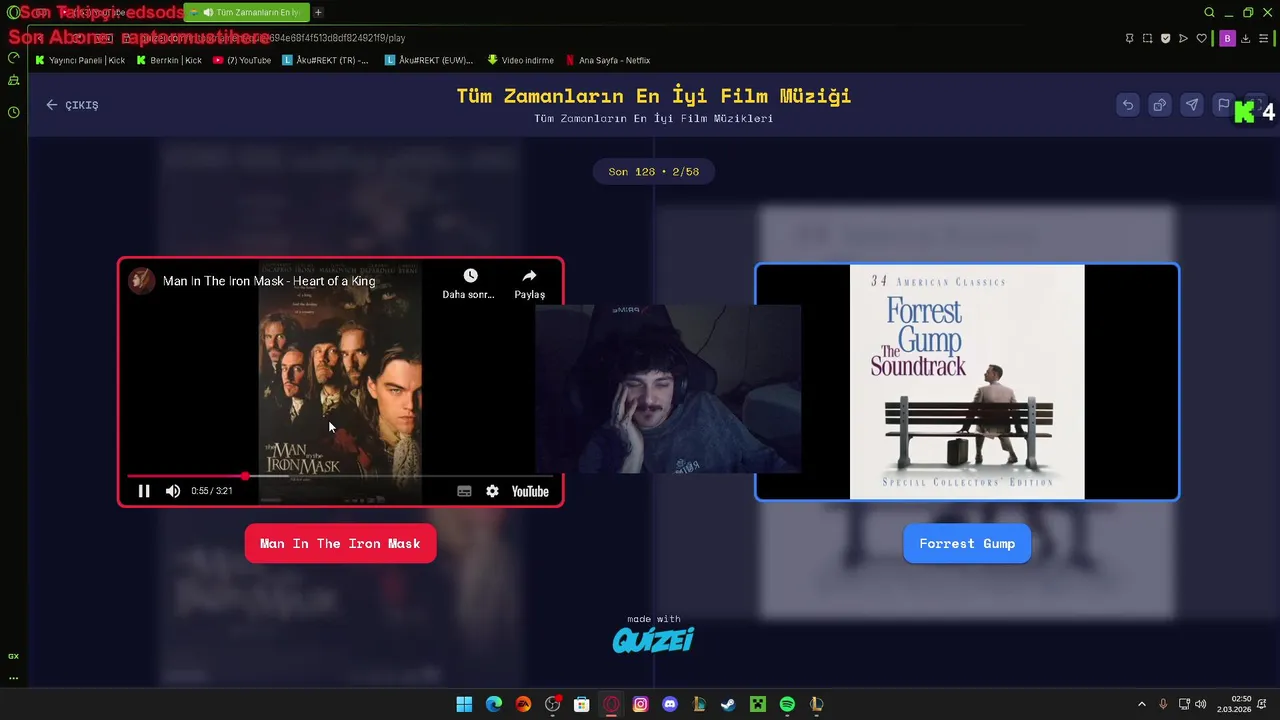The width and height of the screenshot is (1280, 720).
Task: Expand the system tray hidden icons chevron
Action: tap(1142, 704)
